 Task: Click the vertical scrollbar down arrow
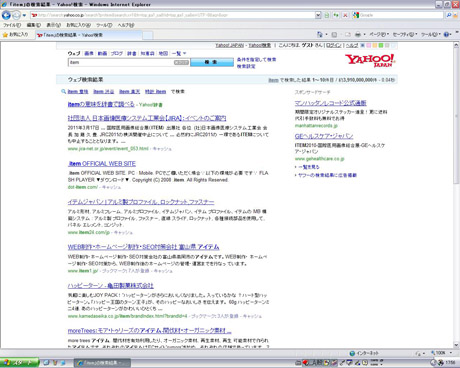pyautogui.click(x=457, y=345)
